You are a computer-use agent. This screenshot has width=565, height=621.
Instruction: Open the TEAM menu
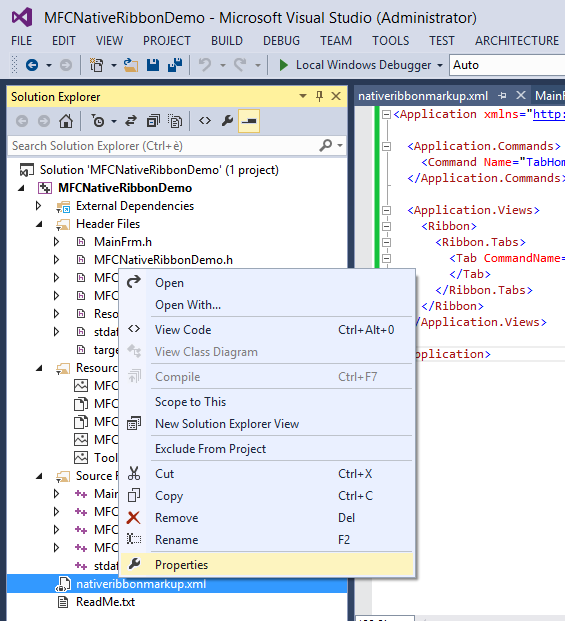click(336, 41)
